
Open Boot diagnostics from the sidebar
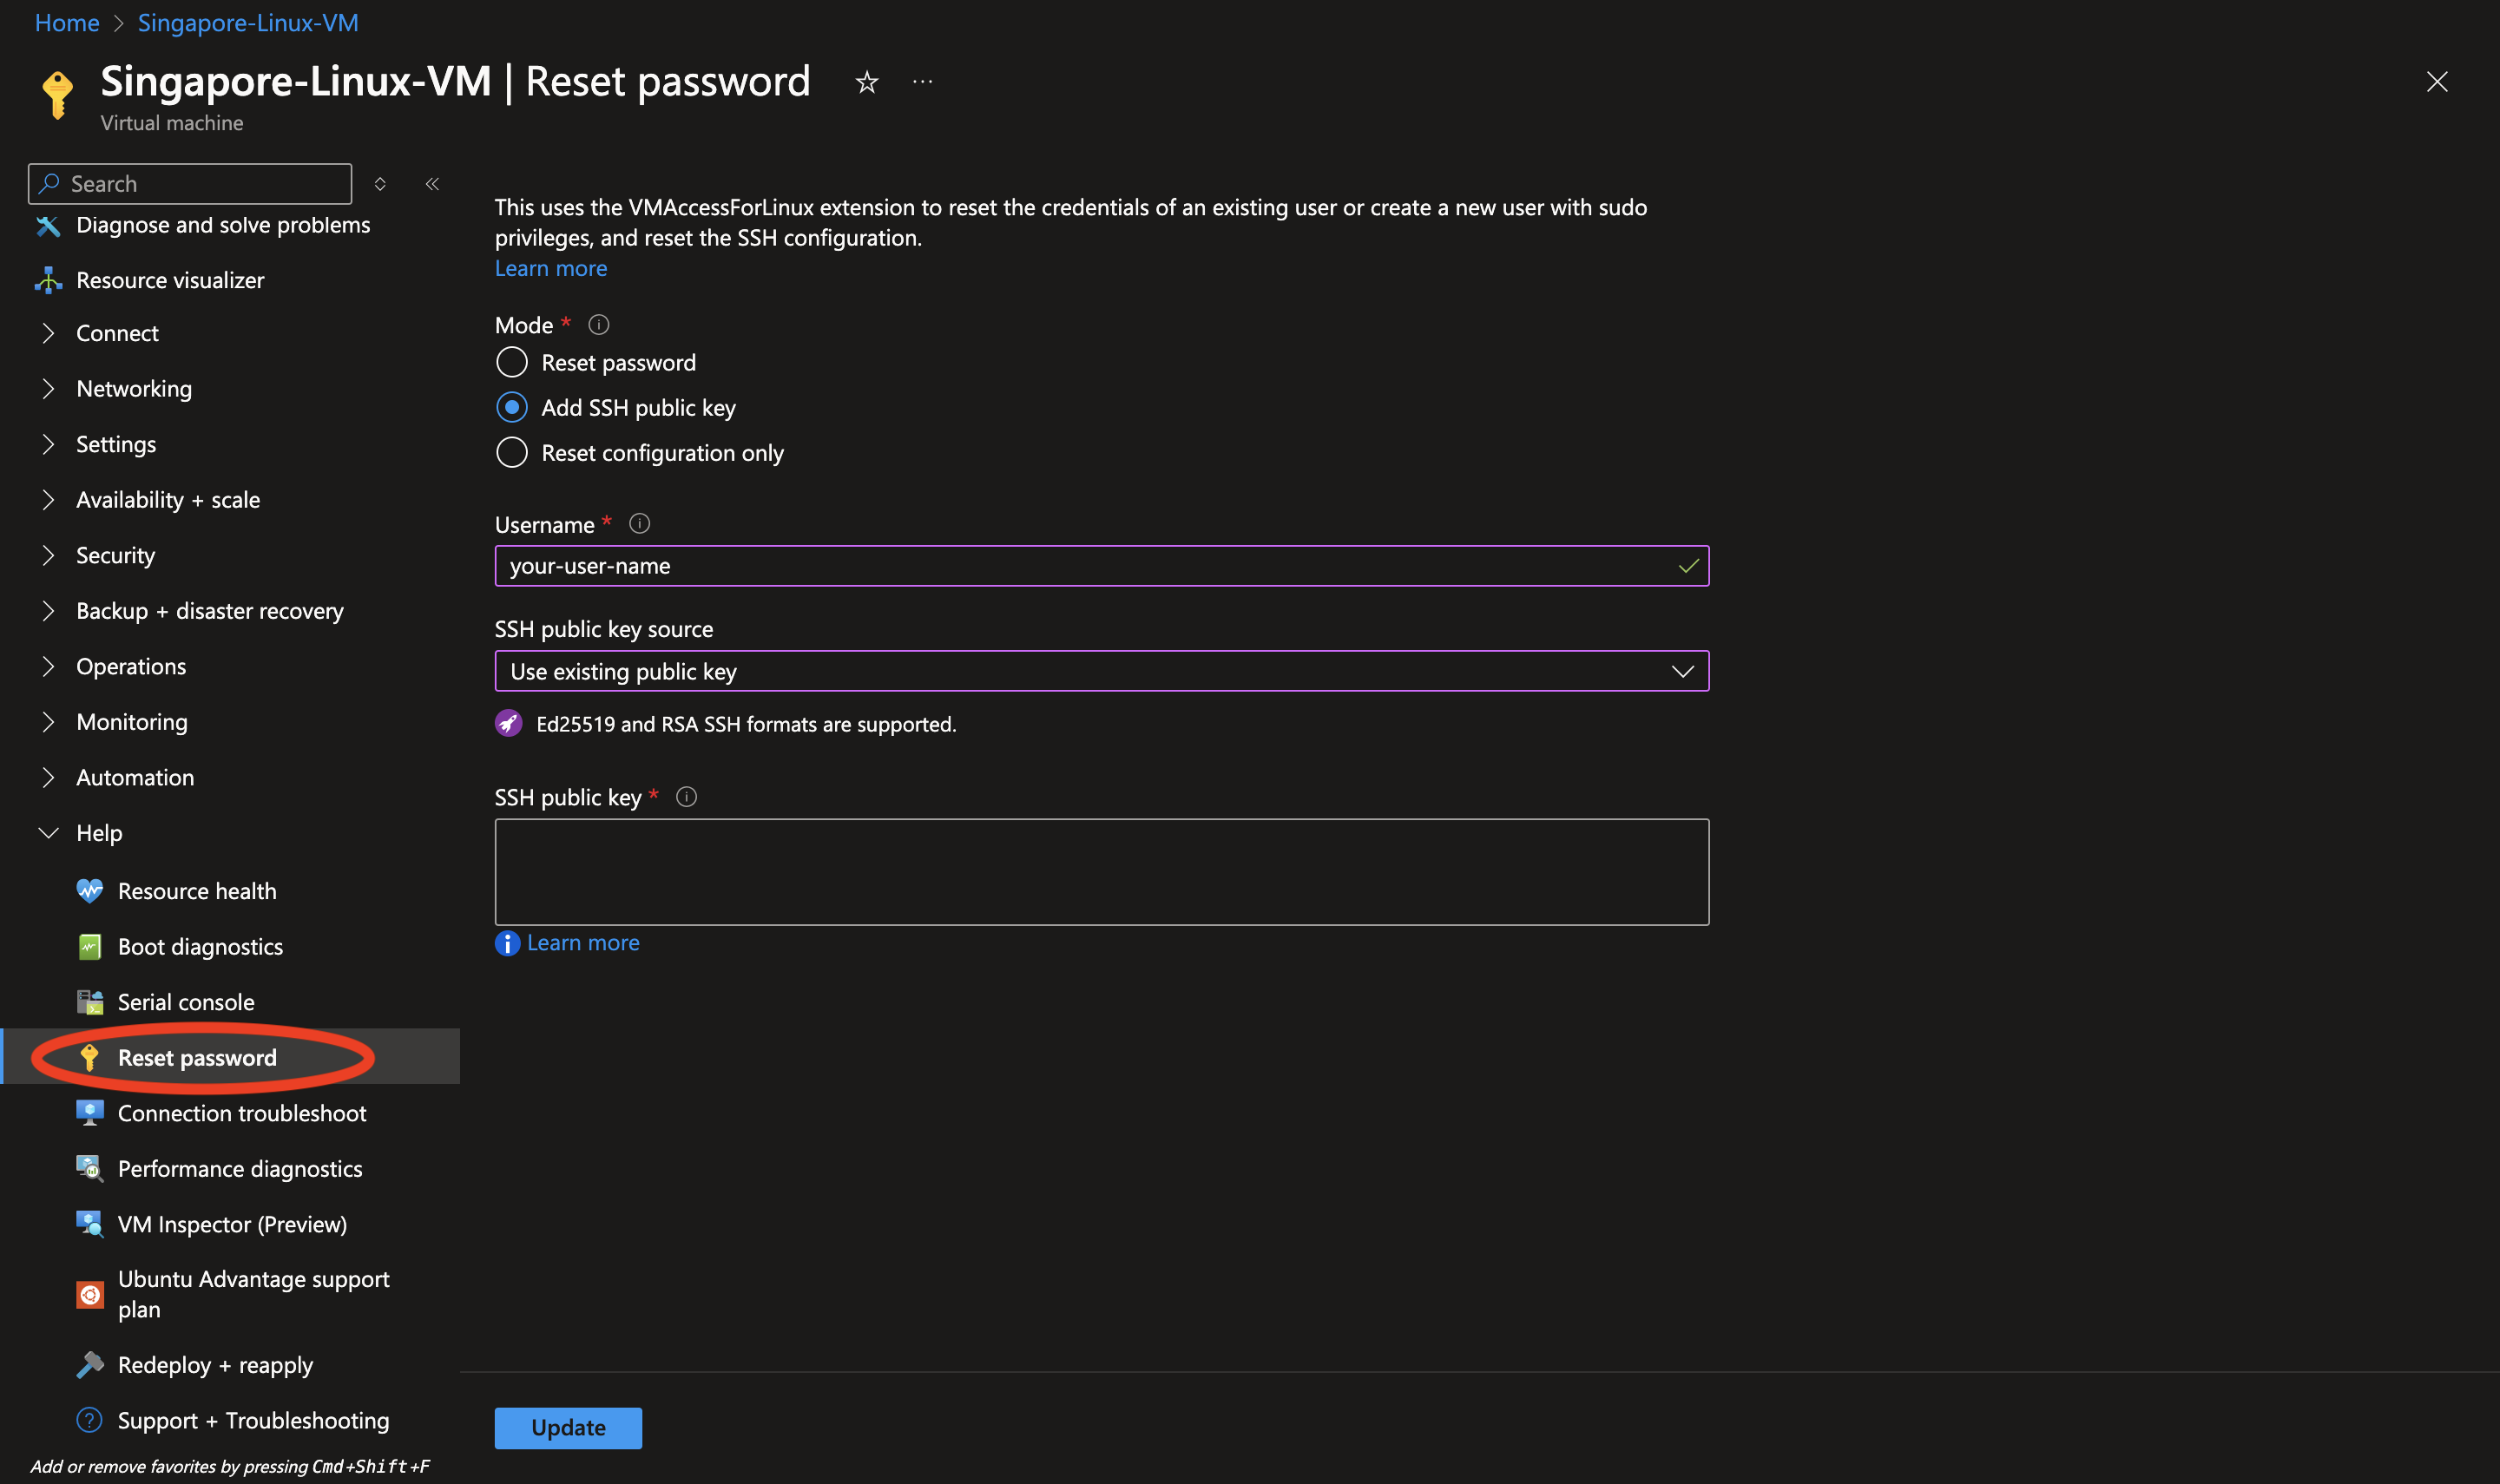[199, 946]
